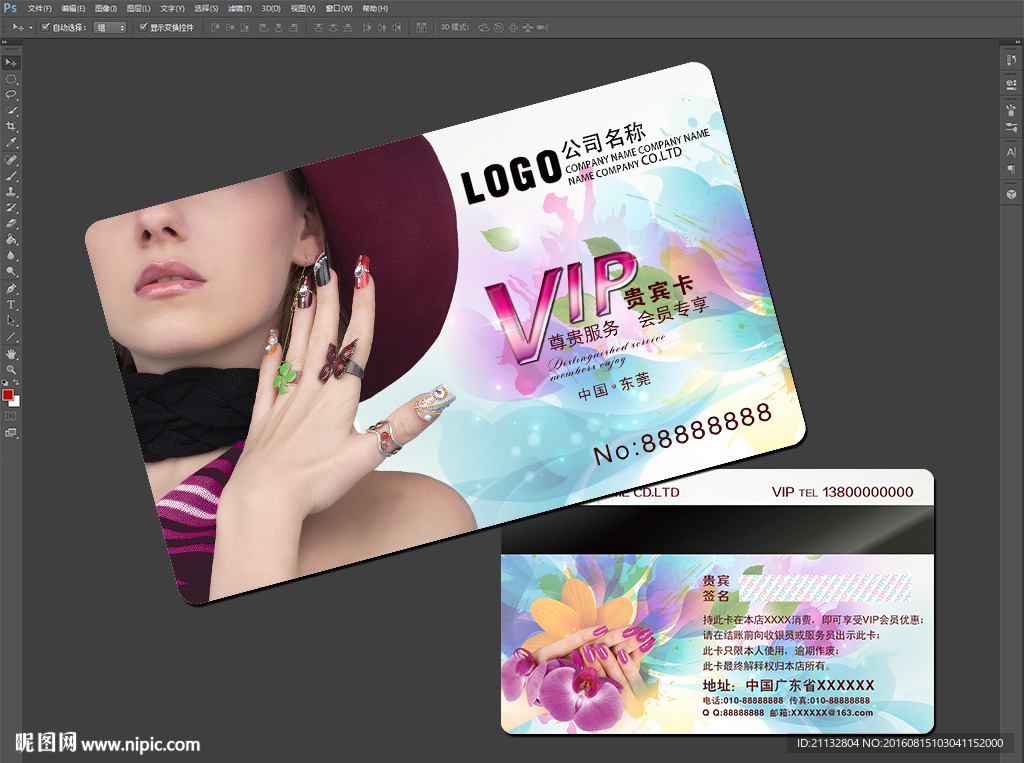Open the Move tool preset picker arrow
Viewport: 1024px width, 763px height.
[31, 27]
